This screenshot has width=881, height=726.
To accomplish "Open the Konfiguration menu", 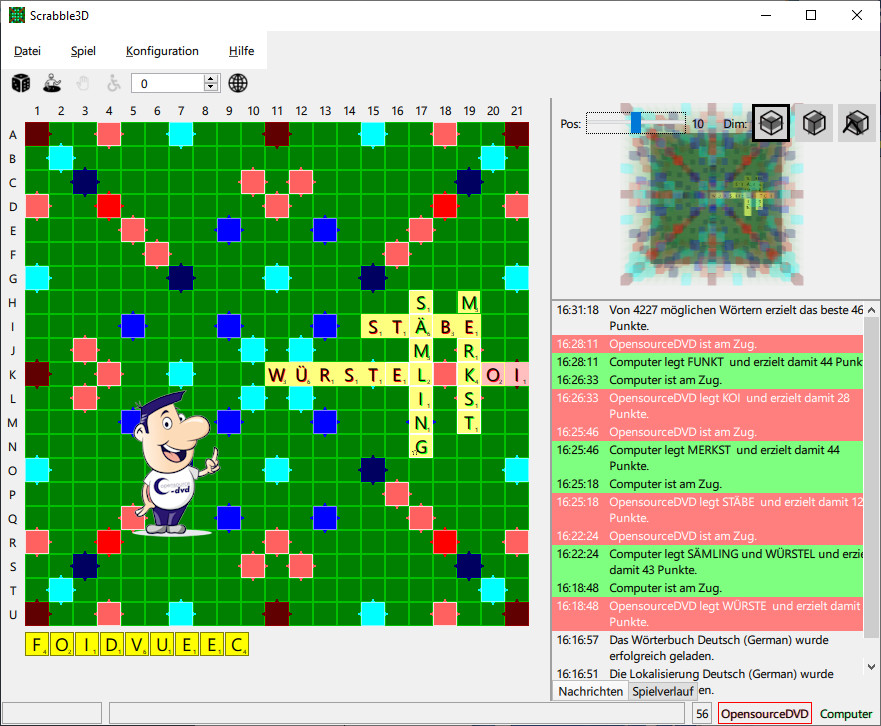I will coord(162,51).
